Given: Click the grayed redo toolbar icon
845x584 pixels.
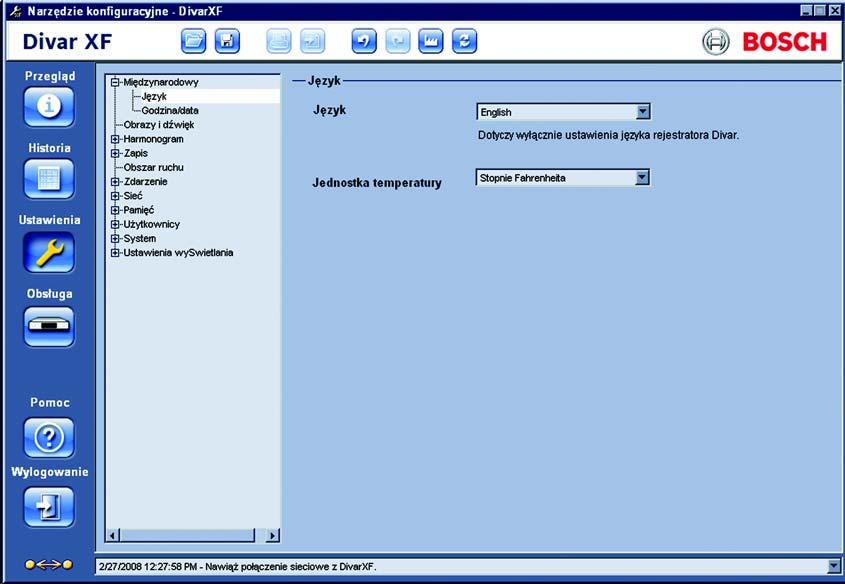Looking at the screenshot, I should (x=398, y=41).
